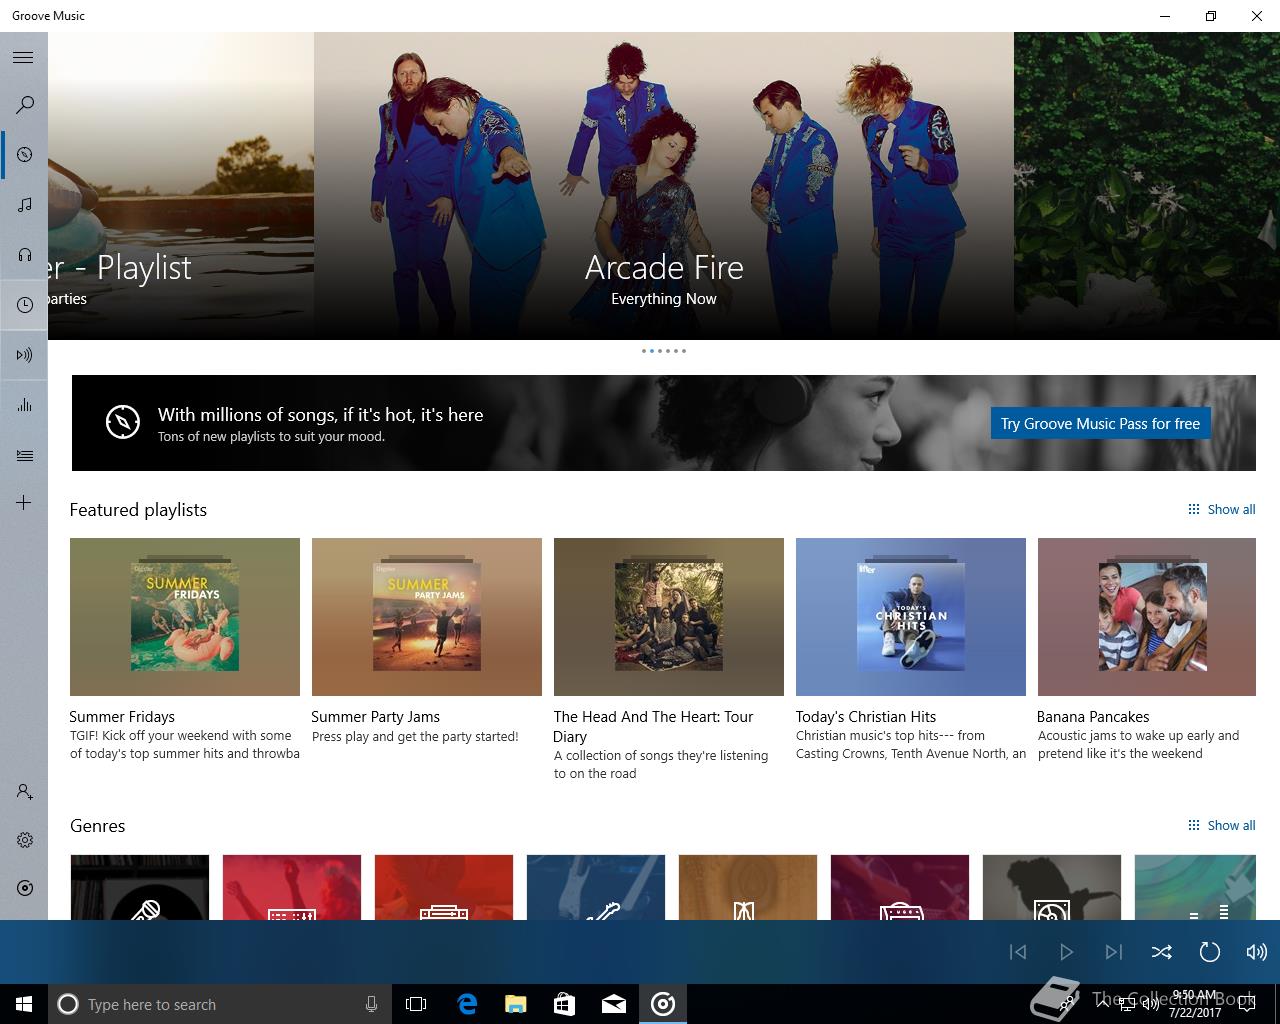Click the Summer Fridays title text
Image resolution: width=1280 pixels, height=1024 pixels.
point(122,716)
